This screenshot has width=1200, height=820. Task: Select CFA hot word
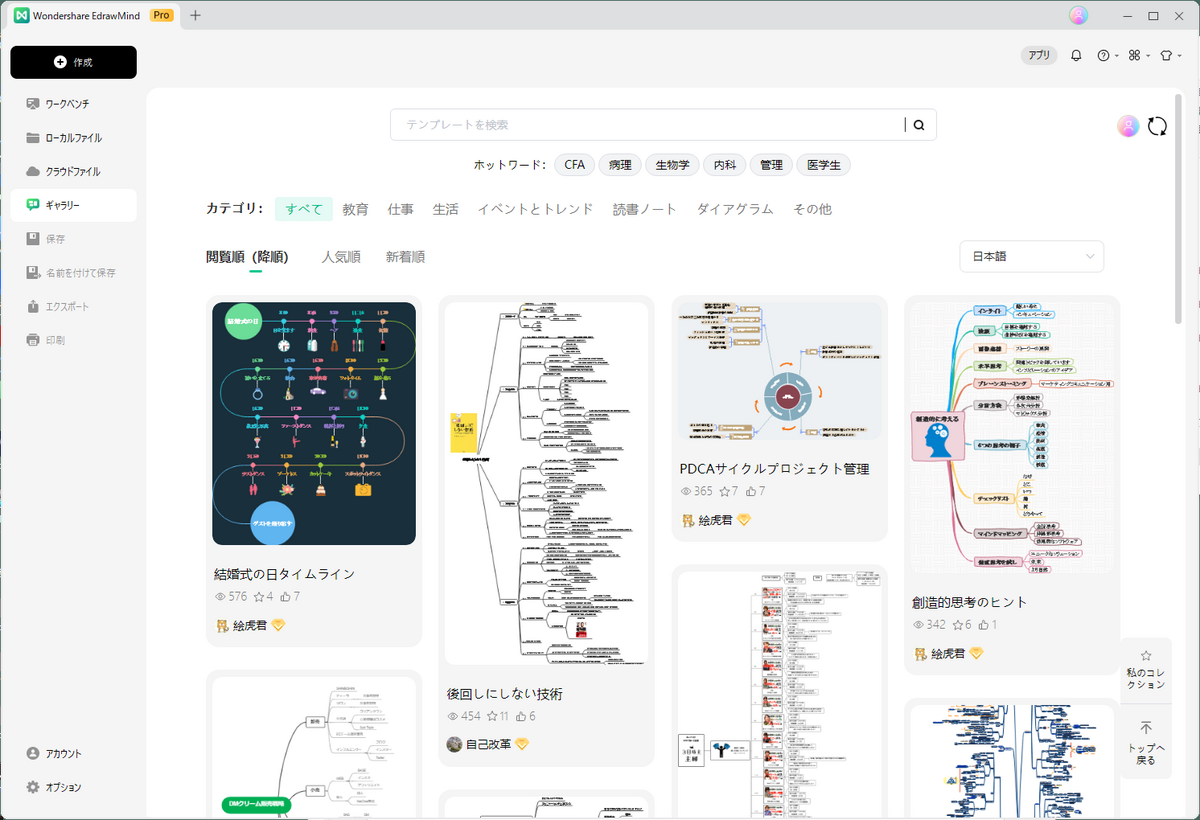[574, 165]
